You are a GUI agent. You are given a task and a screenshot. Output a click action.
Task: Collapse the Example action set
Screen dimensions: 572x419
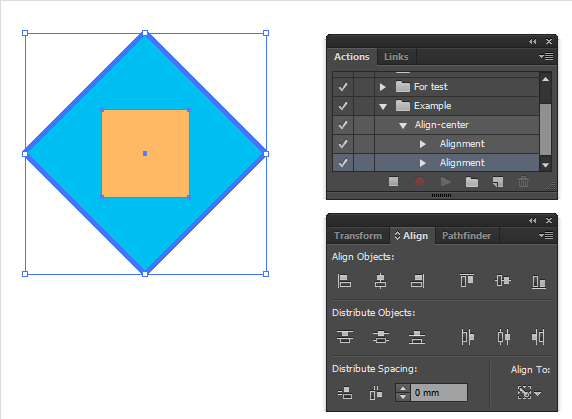(383, 106)
